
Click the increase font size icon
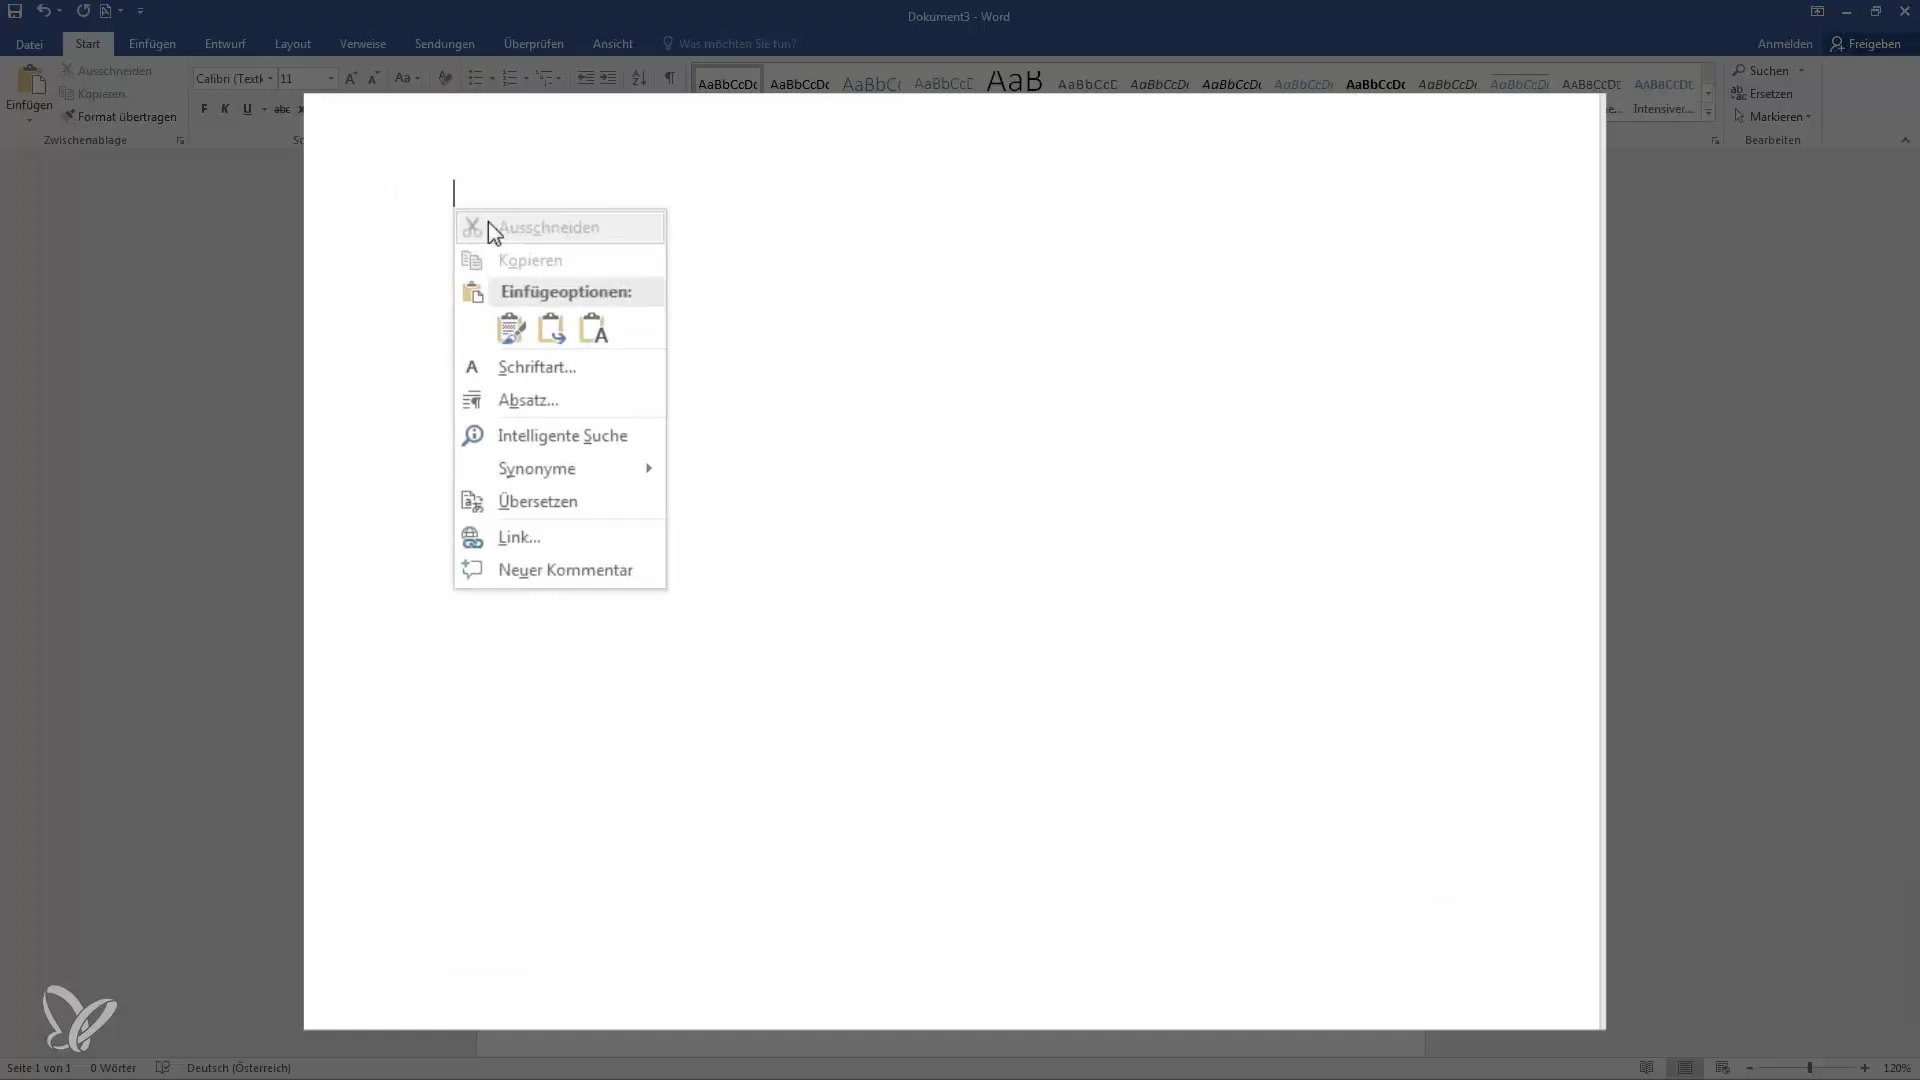coord(350,78)
